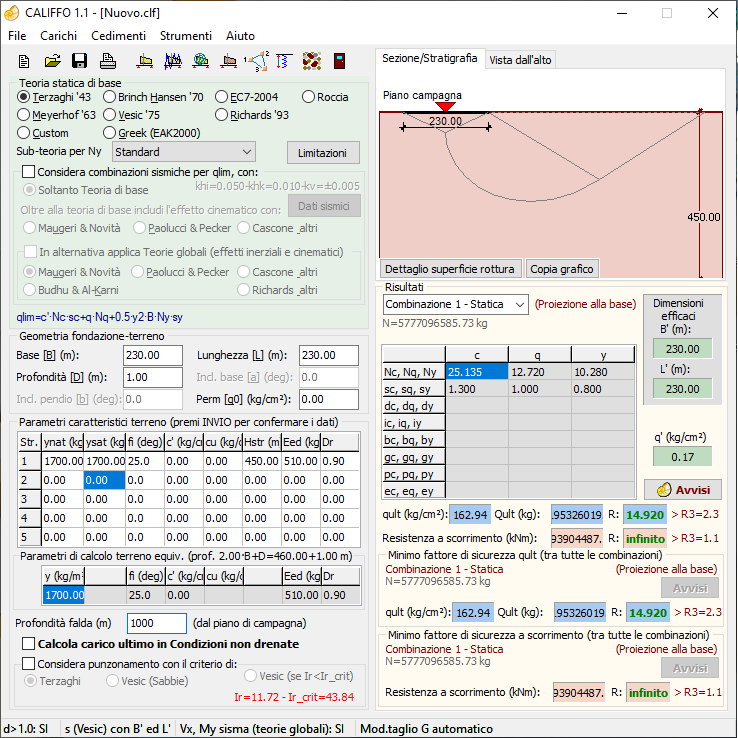Click Dettaglio superficie rottura button

point(450,269)
